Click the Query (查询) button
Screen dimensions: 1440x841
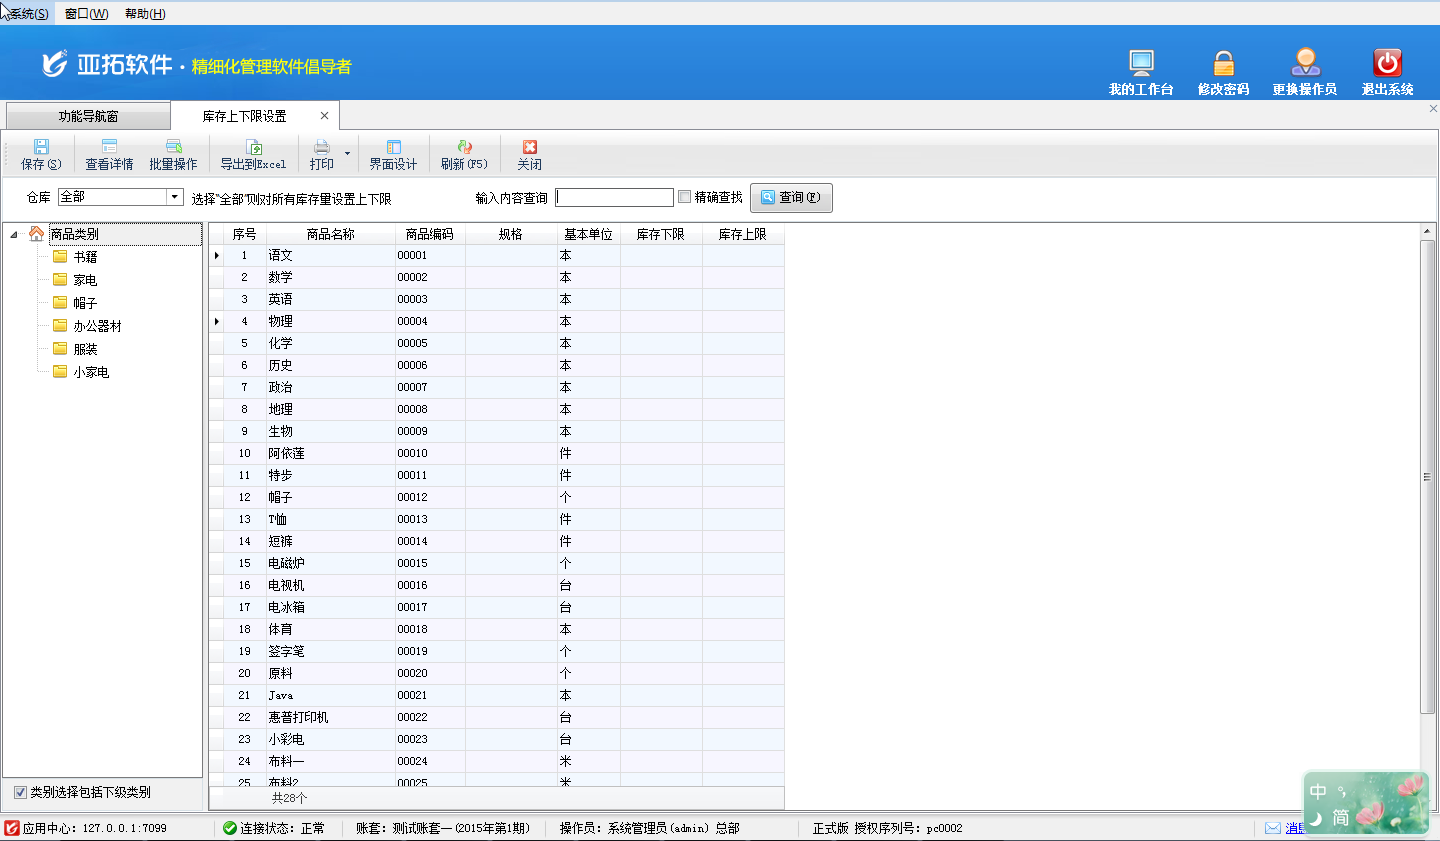tap(791, 198)
